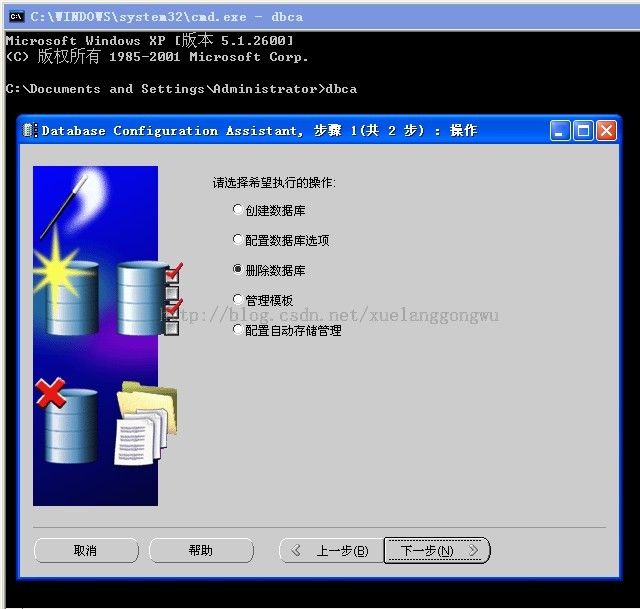Click the cmd.exe - dbca window title text
This screenshot has width=640, height=609.
pos(167,17)
